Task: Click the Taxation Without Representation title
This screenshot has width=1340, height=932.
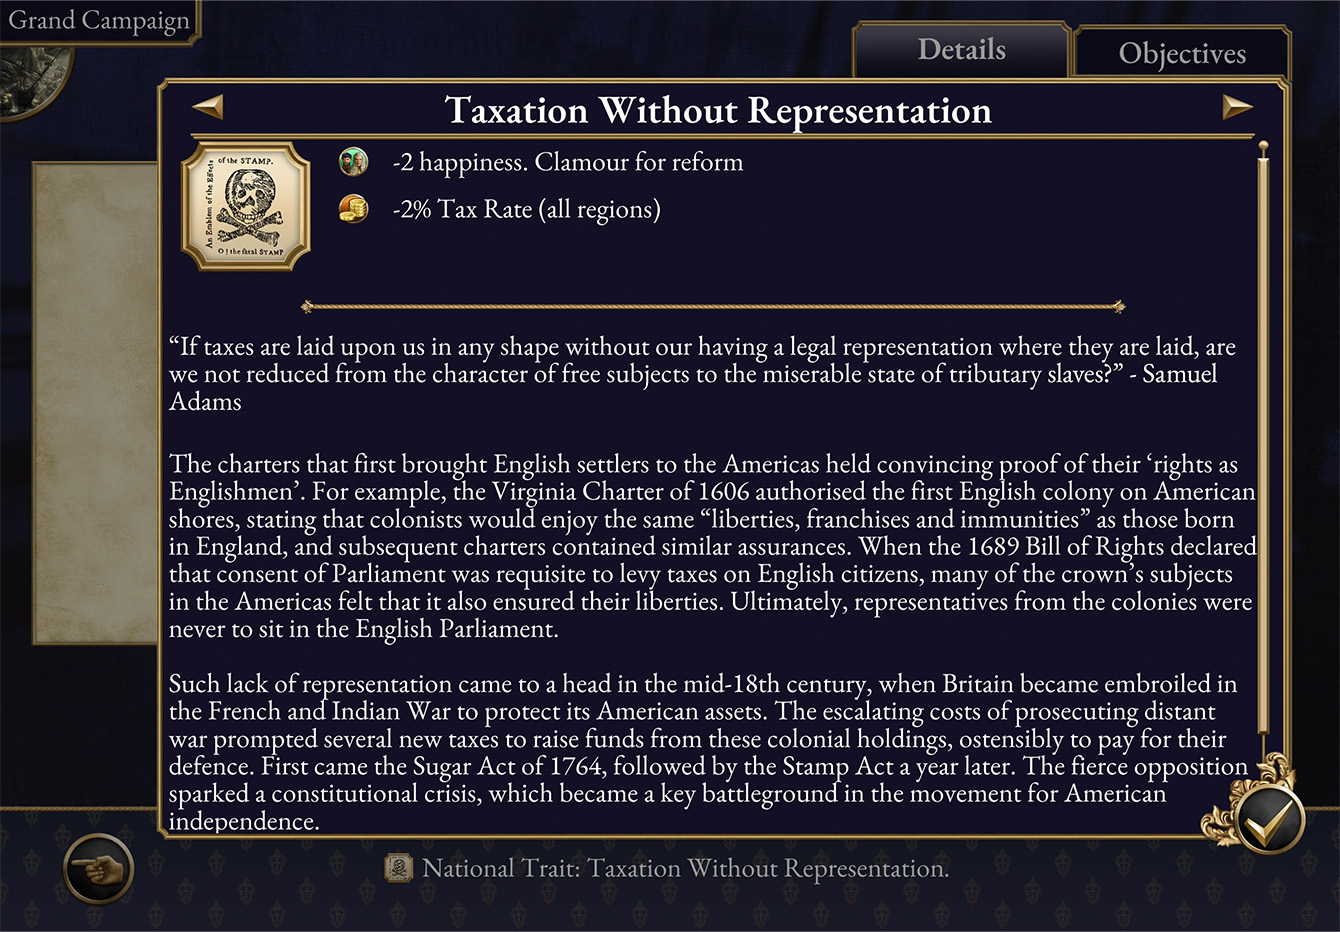Action: point(718,110)
